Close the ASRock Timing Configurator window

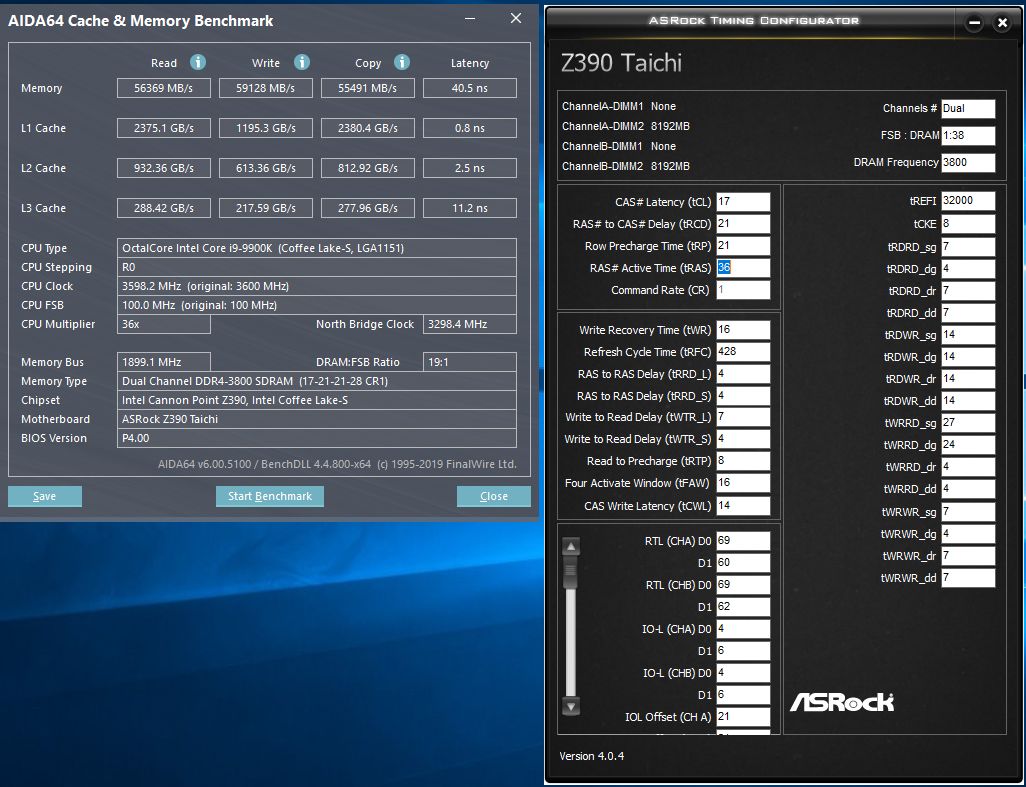1002,23
